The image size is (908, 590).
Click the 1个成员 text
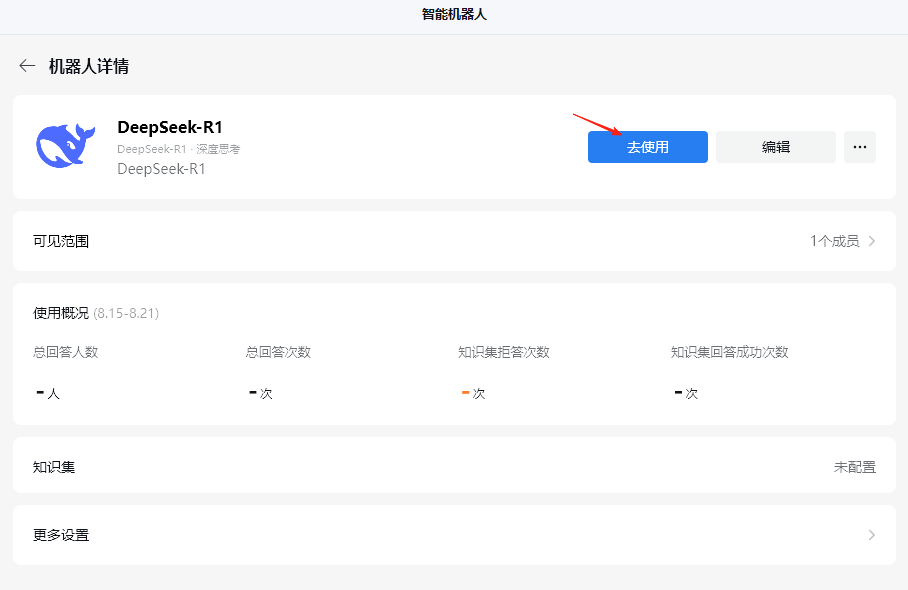[x=834, y=241]
